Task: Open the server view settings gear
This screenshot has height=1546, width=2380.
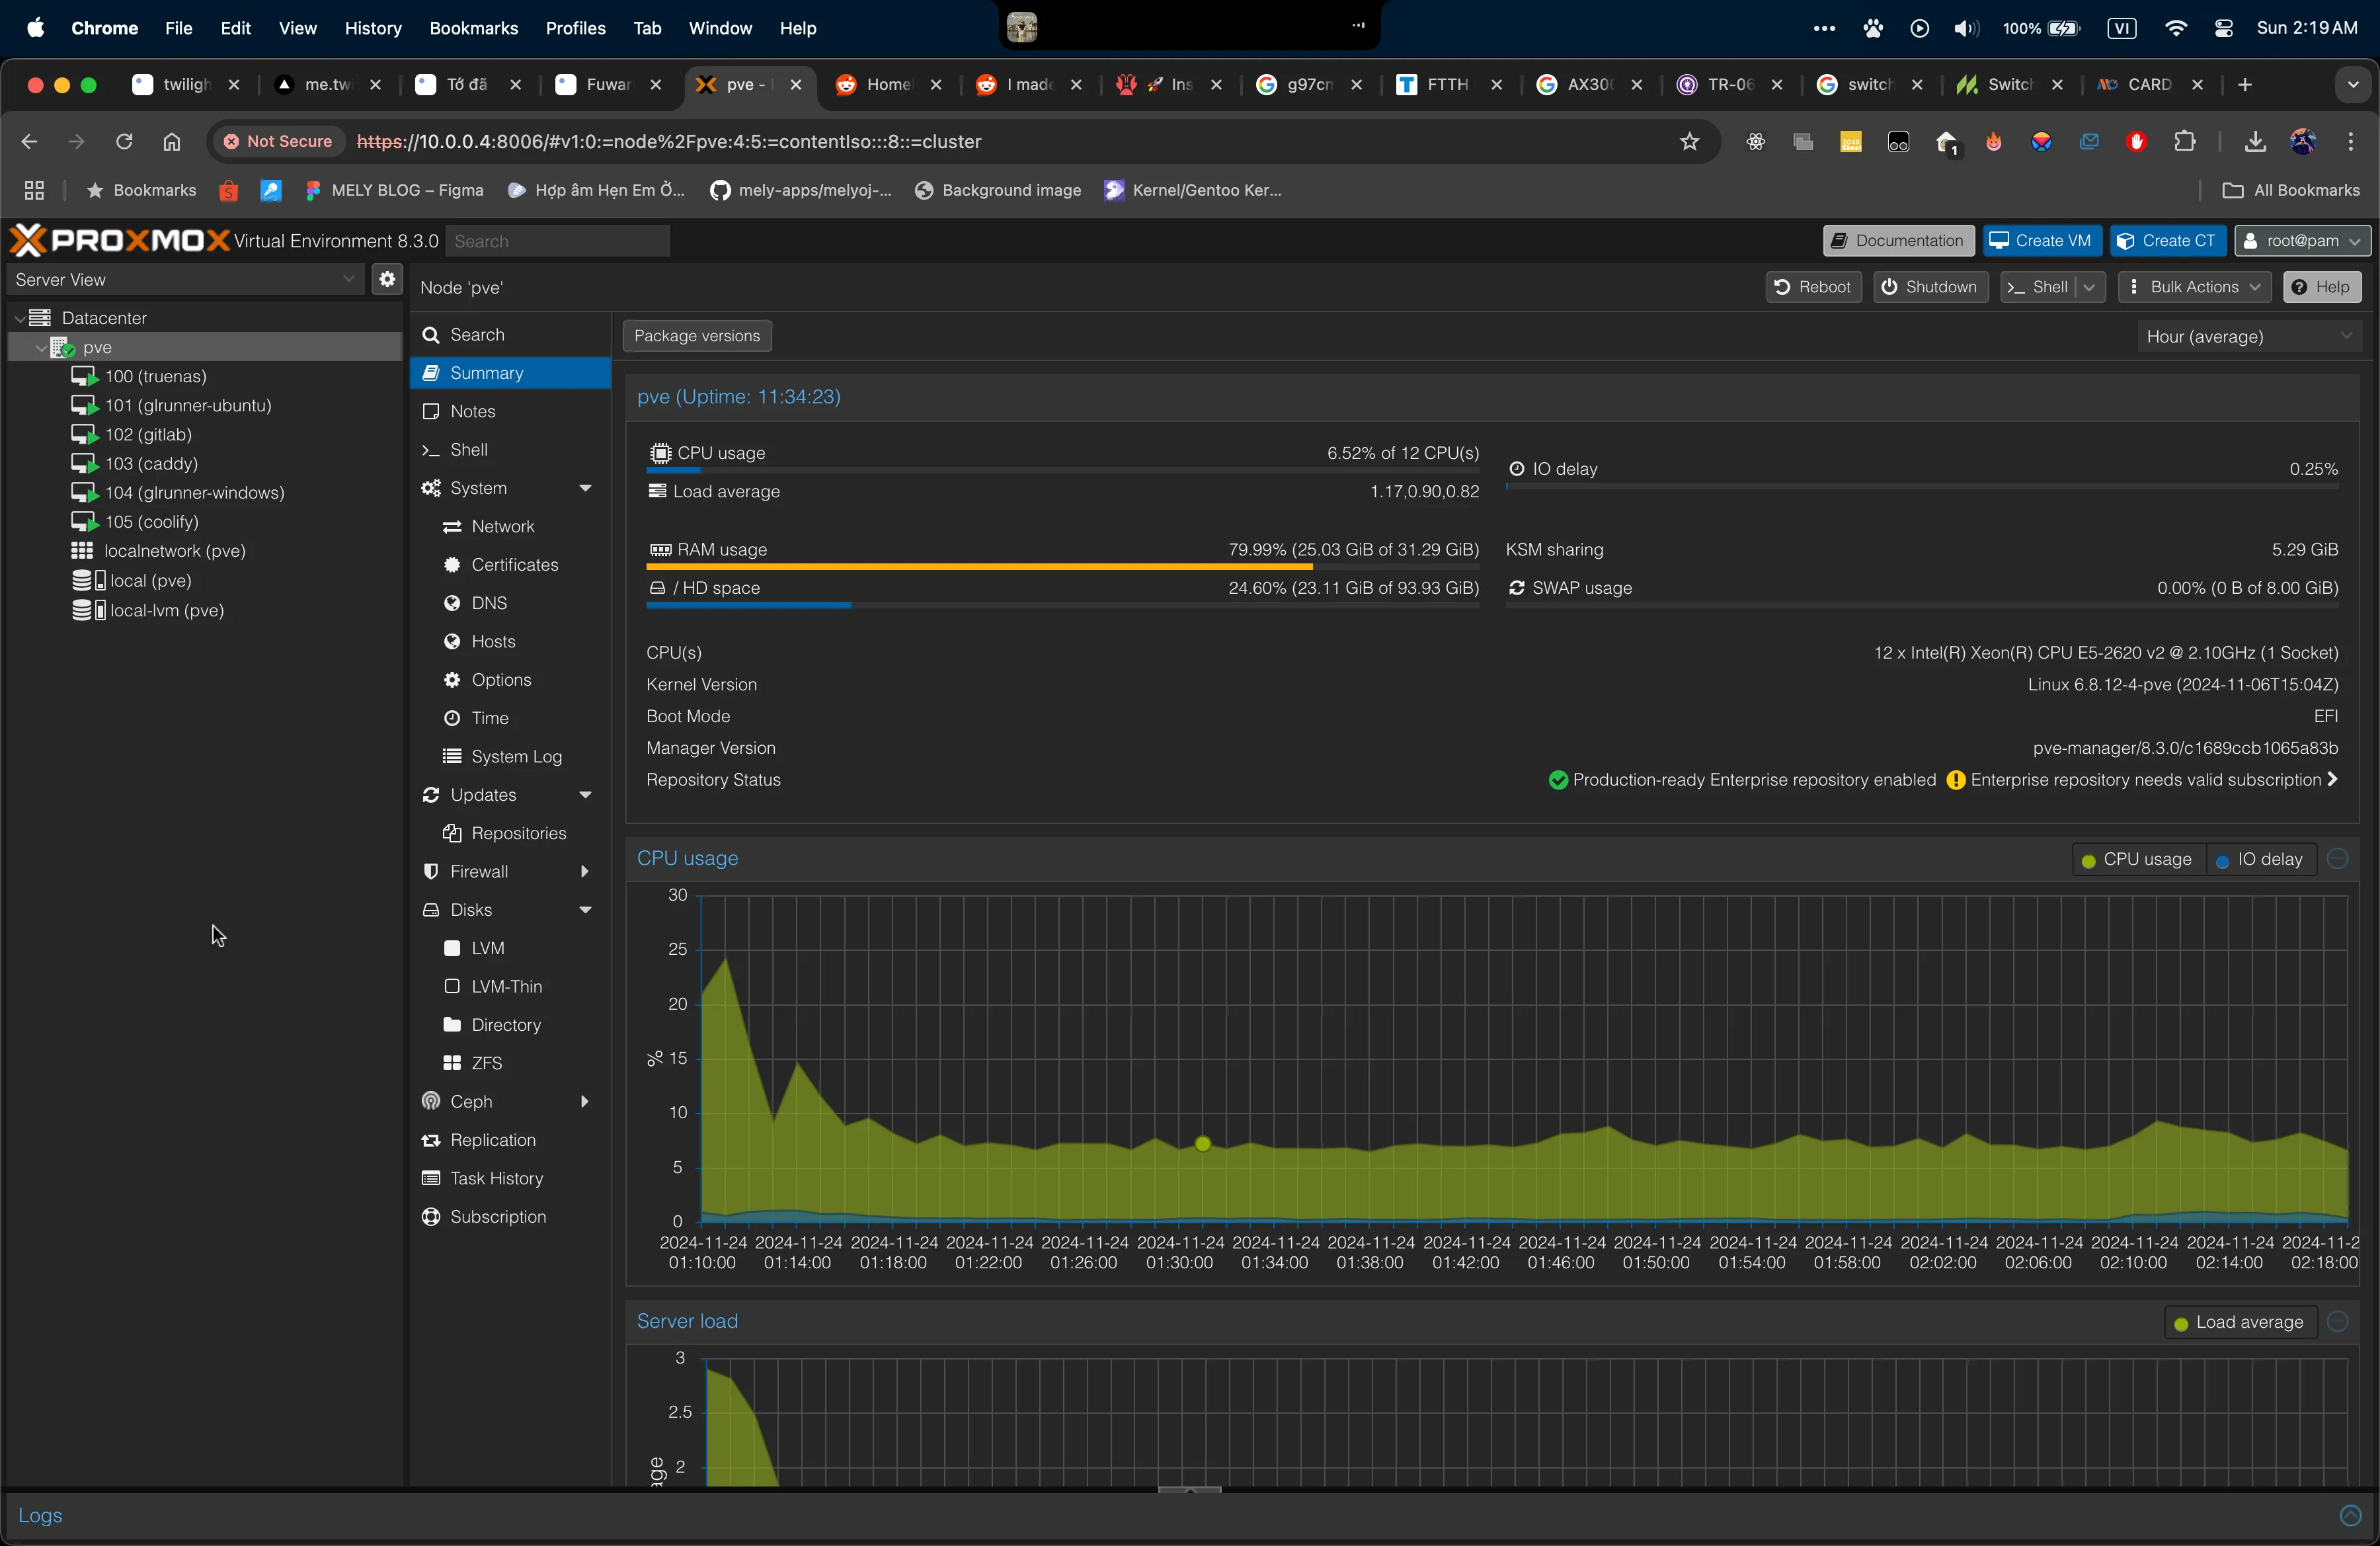Action: click(387, 279)
